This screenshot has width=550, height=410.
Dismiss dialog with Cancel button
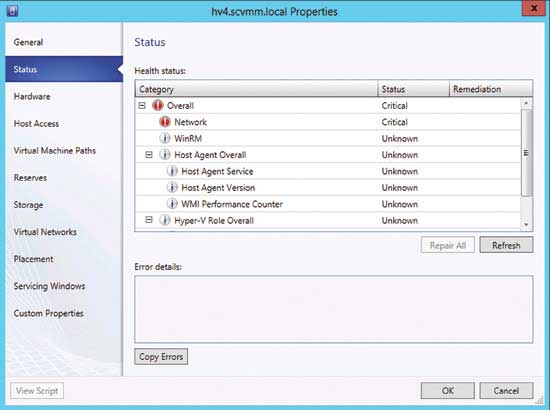click(x=506, y=391)
